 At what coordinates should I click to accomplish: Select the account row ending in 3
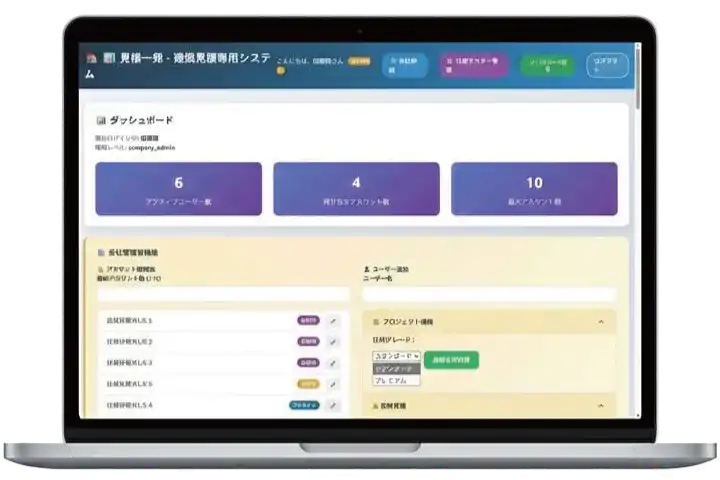coord(223,363)
